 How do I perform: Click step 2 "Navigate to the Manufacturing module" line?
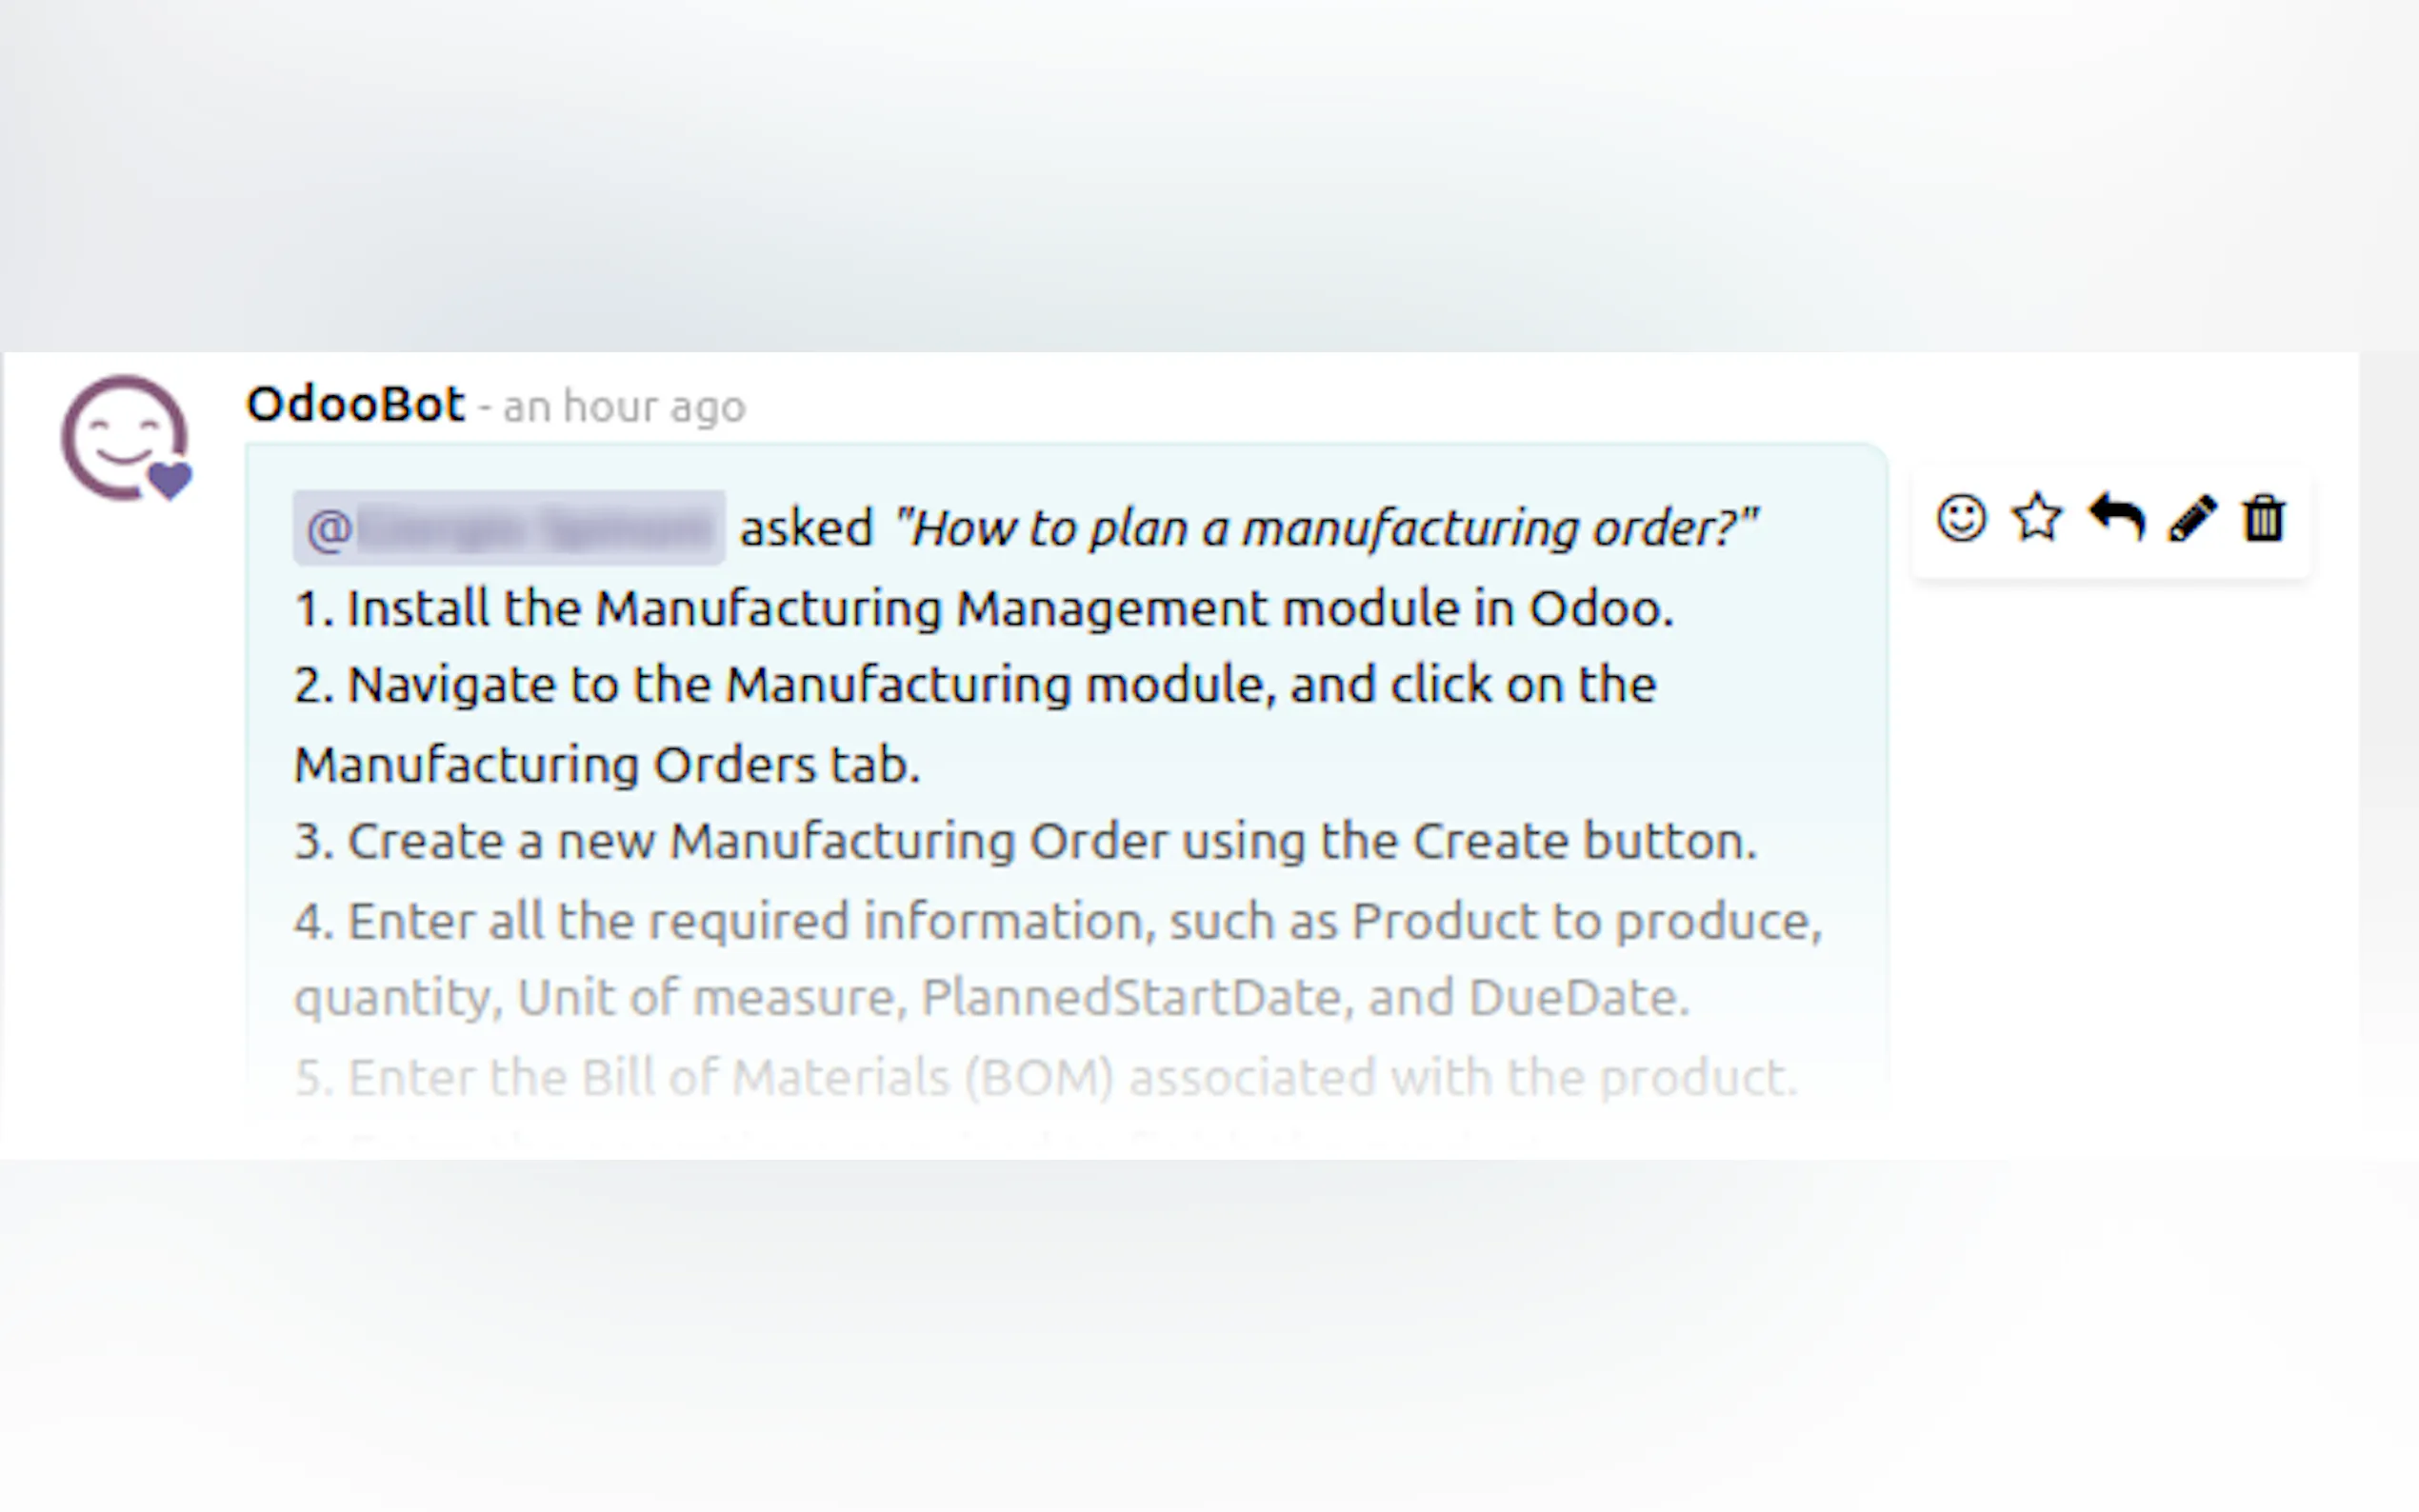coord(975,685)
